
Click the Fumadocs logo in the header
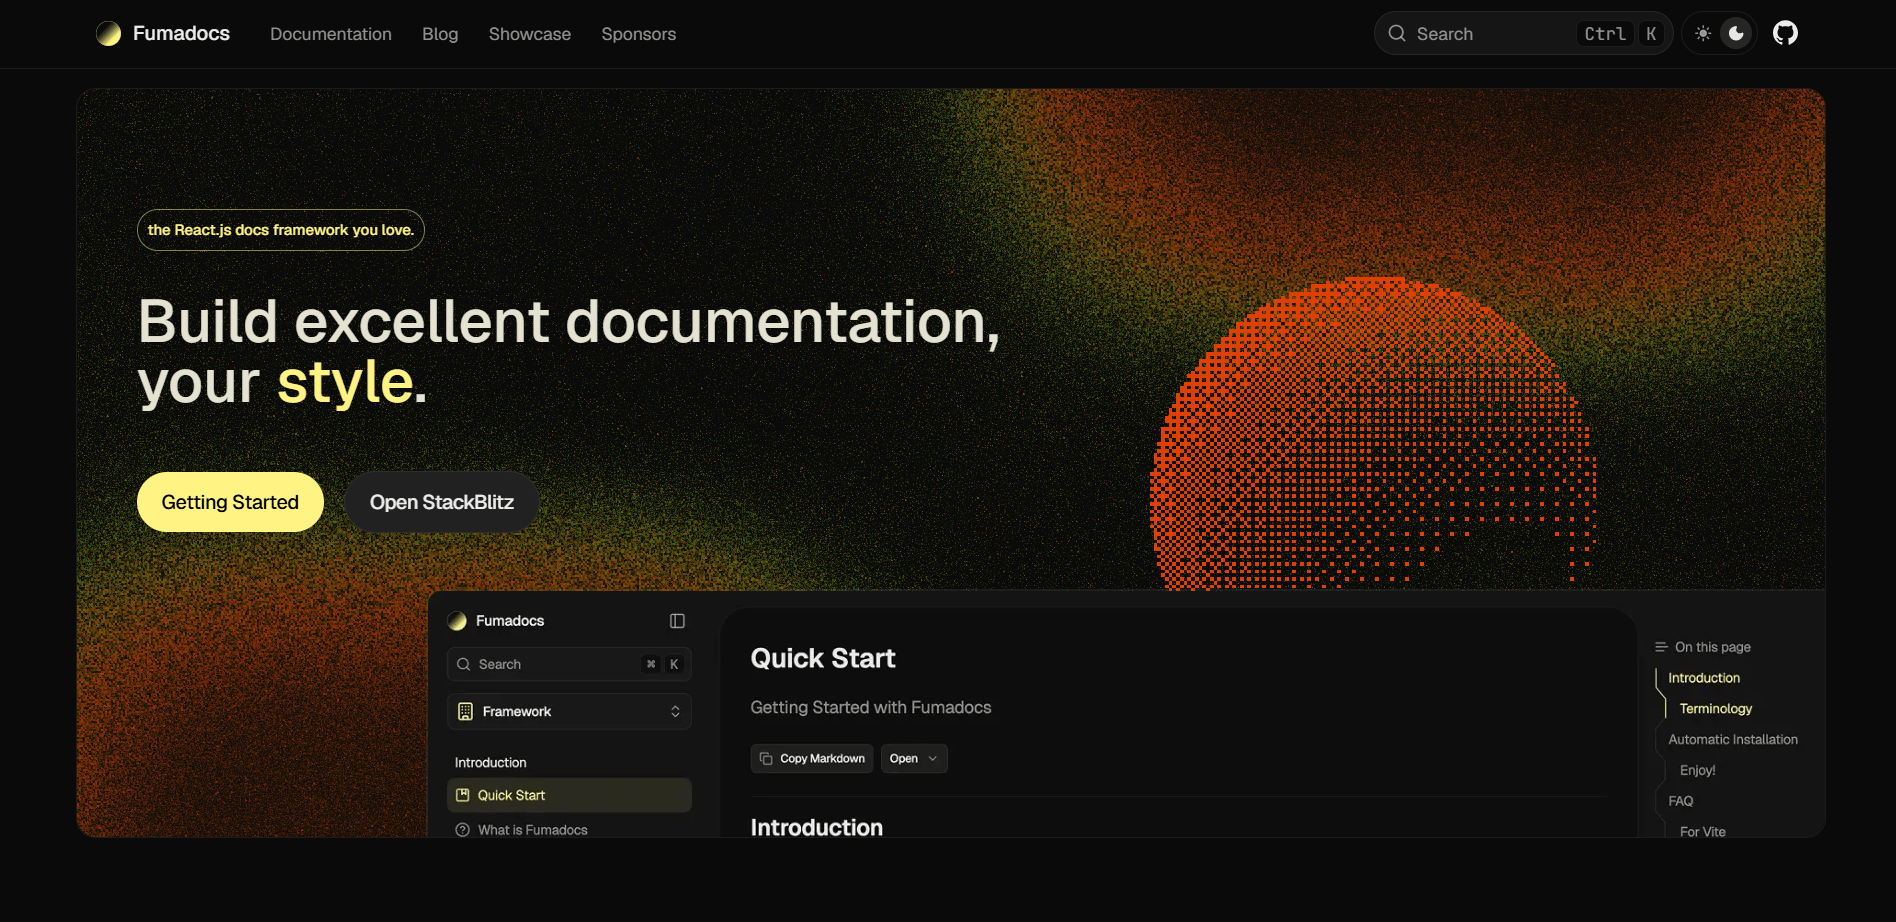[x=108, y=34]
